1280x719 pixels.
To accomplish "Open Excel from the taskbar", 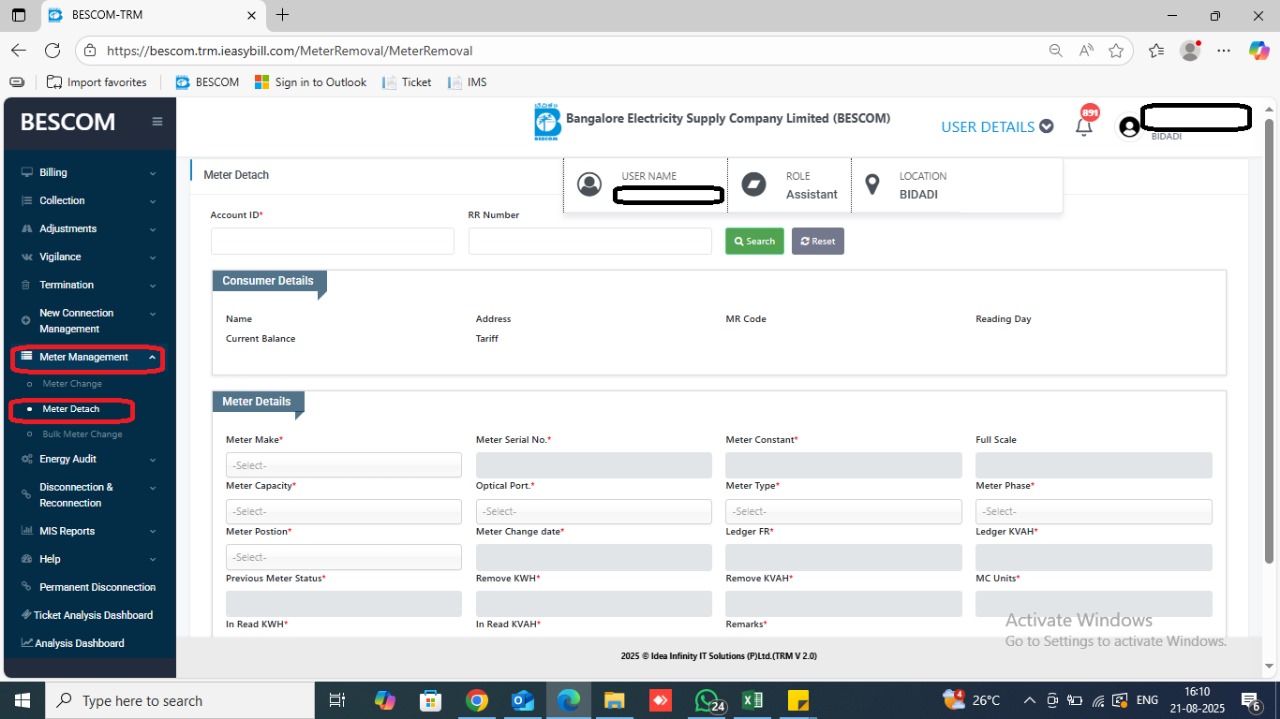I will pyautogui.click(x=752, y=700).
